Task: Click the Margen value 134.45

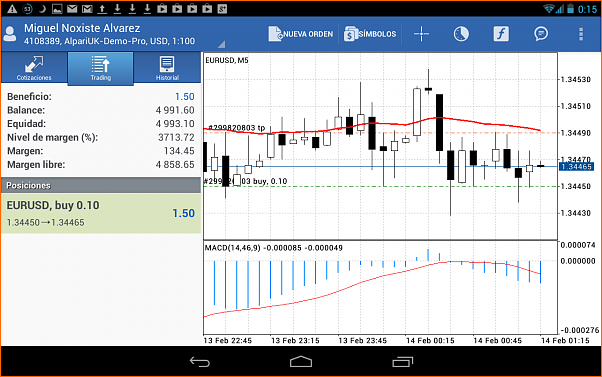Action: click(179, 151)
